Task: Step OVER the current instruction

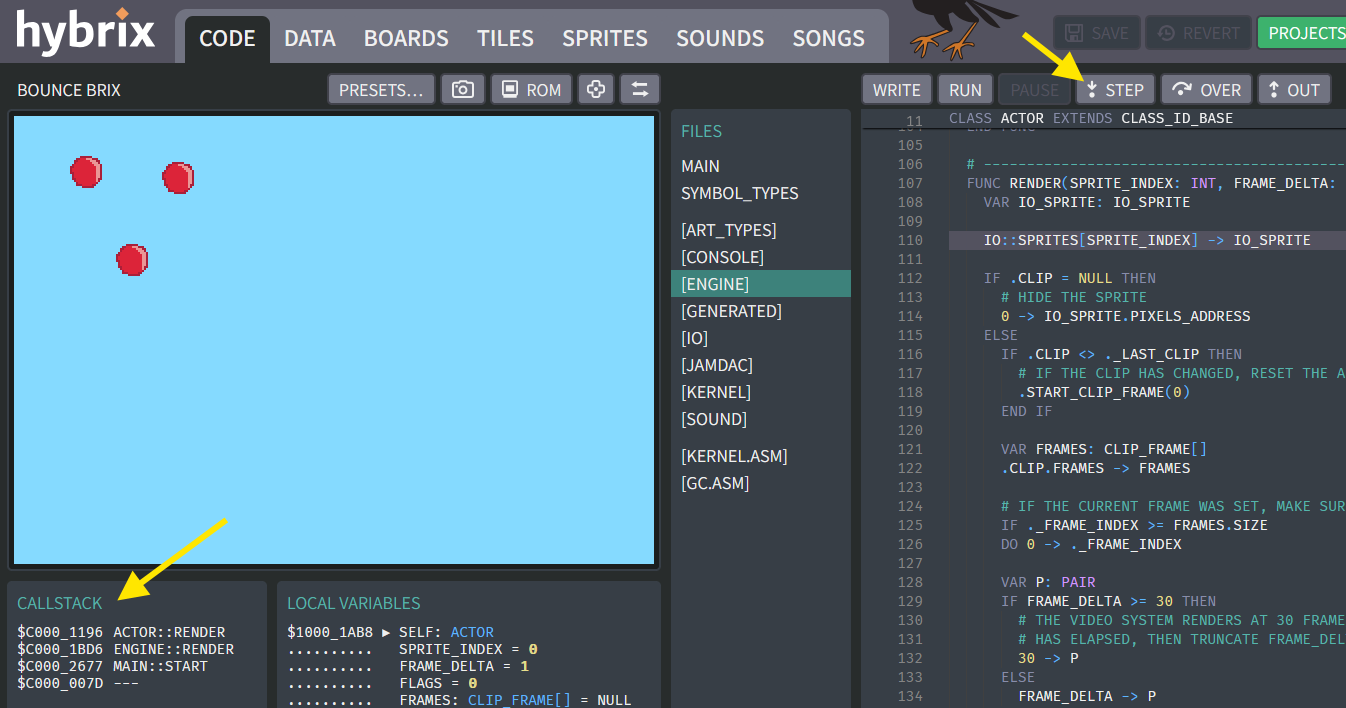Action: tap(1206, 89)
